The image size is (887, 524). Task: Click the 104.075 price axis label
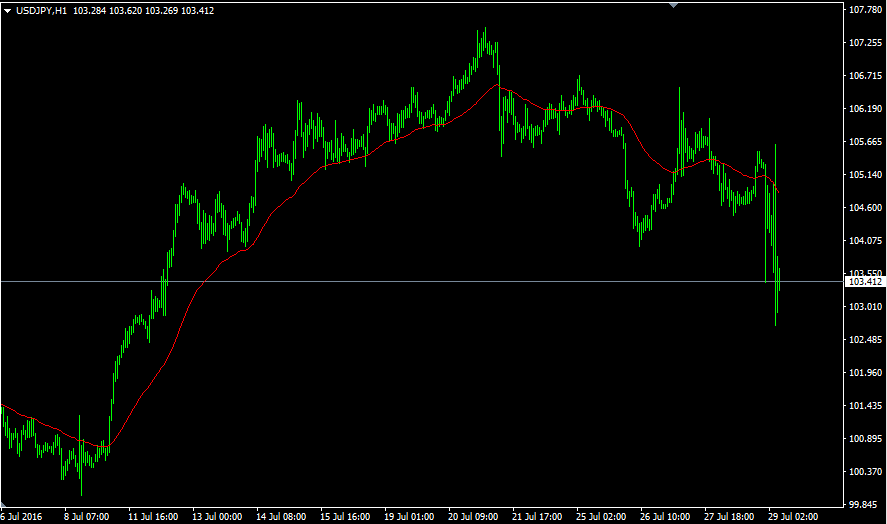coord(866,241)
